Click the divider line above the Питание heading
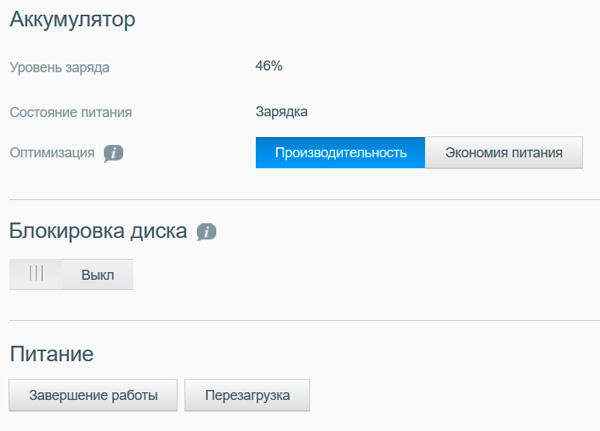Screen dimensions: 600x431 [x=300, y=321]
